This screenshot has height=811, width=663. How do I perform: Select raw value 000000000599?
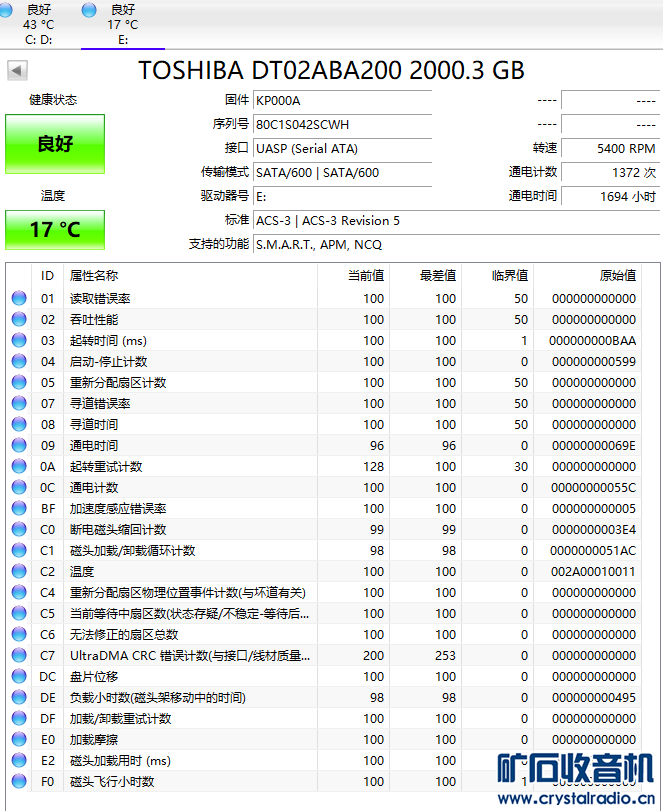click(594, 362)
